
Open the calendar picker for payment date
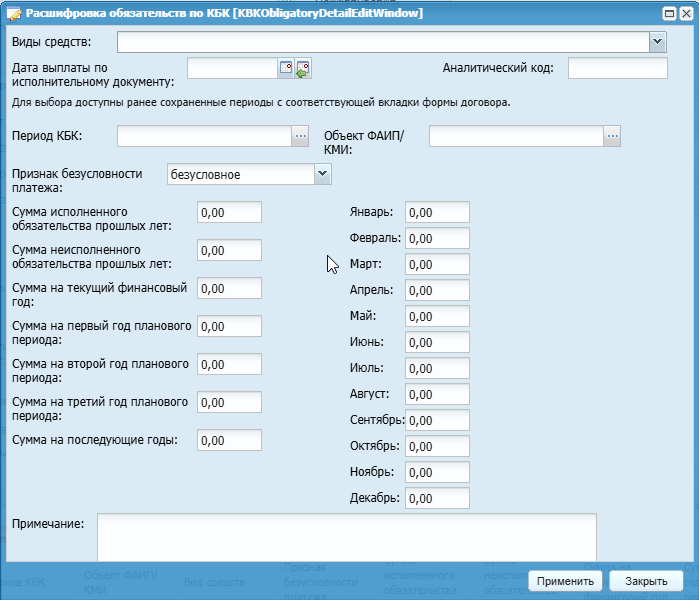(x=286, y=68)
